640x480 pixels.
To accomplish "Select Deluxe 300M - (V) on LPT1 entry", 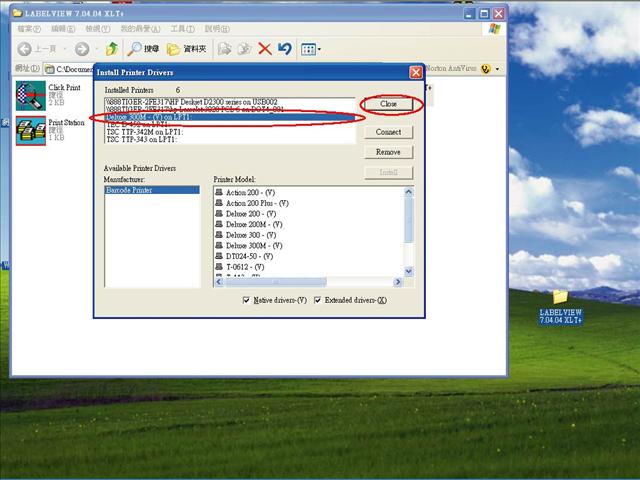I will point(230,117).
